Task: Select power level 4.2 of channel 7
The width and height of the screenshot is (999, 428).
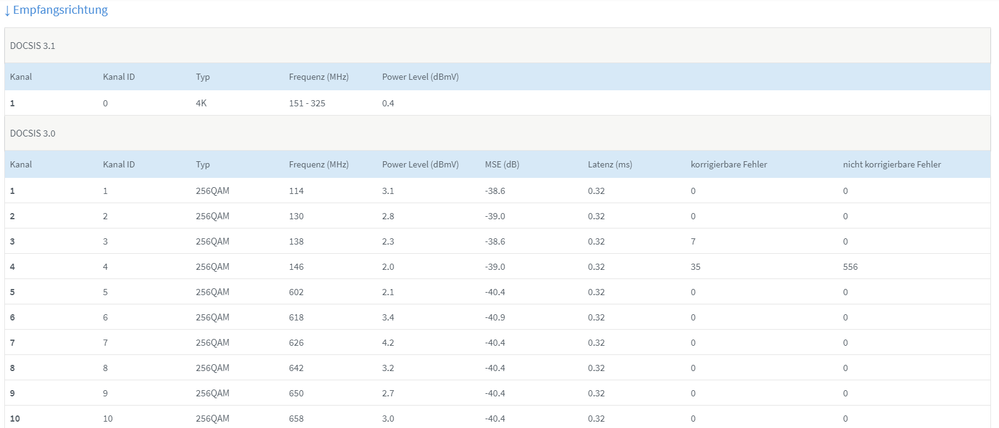Action: (388, 343)
